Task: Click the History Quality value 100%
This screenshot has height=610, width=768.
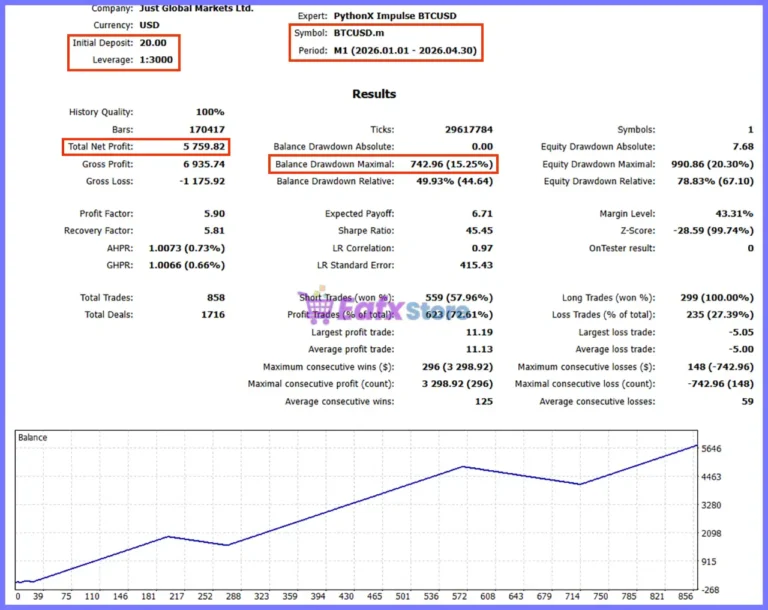Action: [210, 112]
